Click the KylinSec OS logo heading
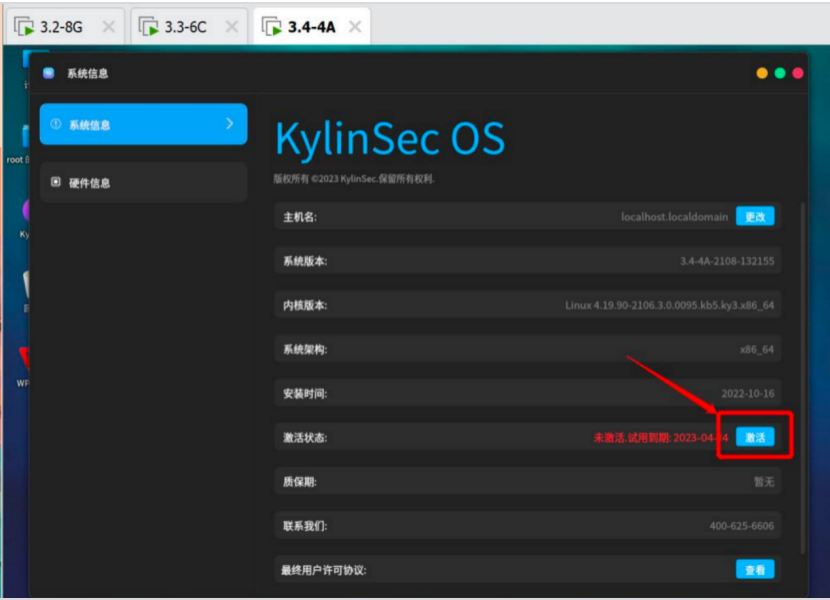This screenshot has height=600, width=830. click(x=390, y=138)
